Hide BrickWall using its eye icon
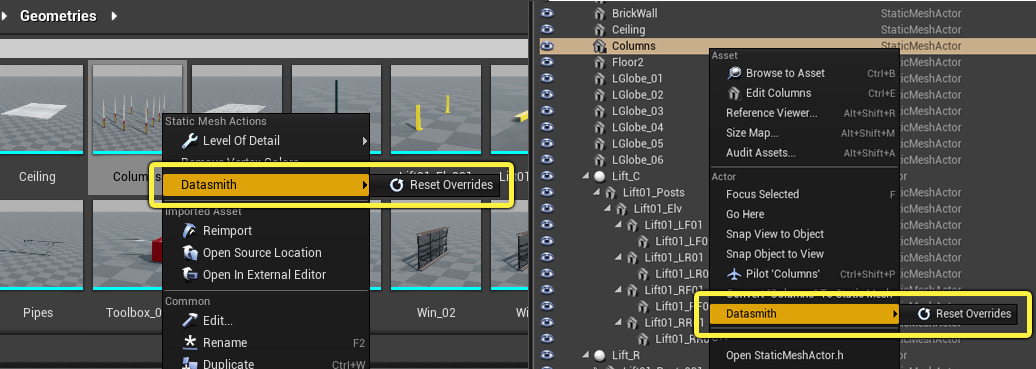The width and height of the screenshot is (1036, 369). point(547,13)
